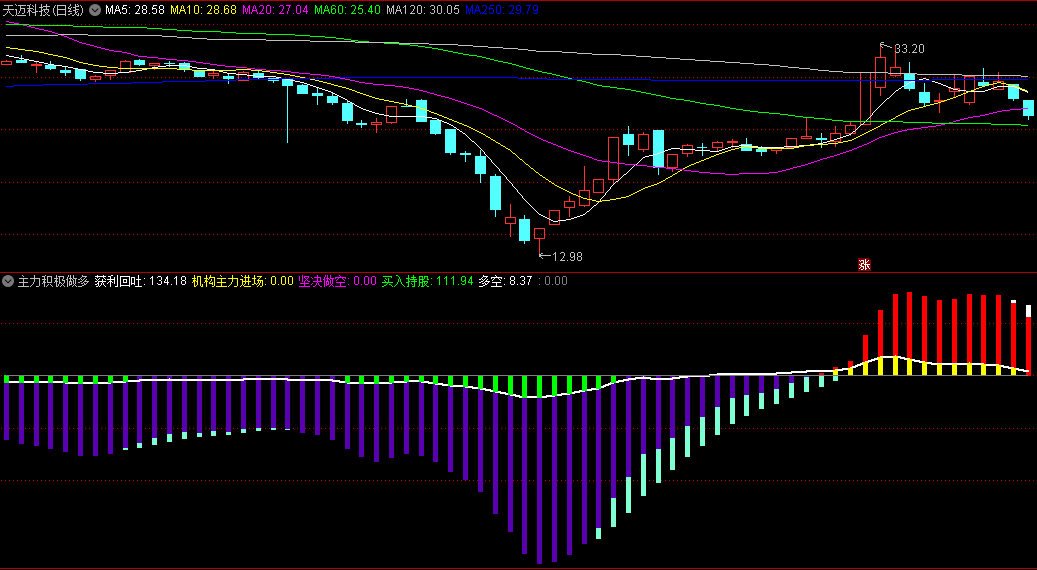Expand the dropdown arrow next to 天迈科技(日线)
The image size is (1037, 570).
coord(95,10)
